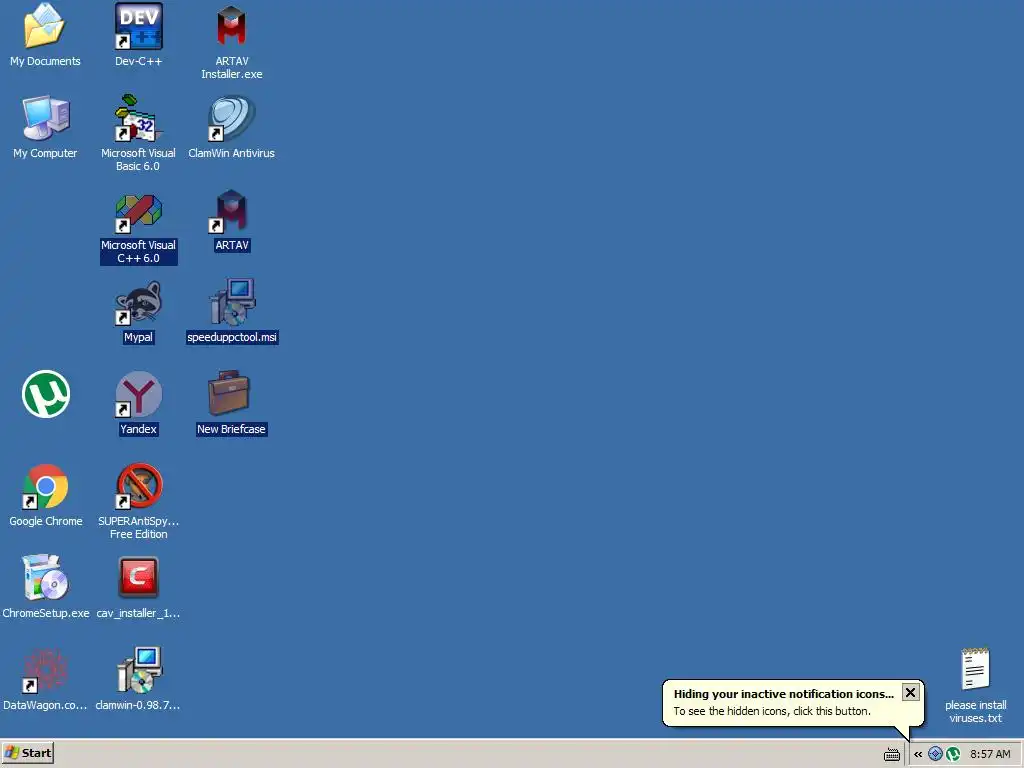Select the uTorrent desktop icon

click(x=46, y=394)
